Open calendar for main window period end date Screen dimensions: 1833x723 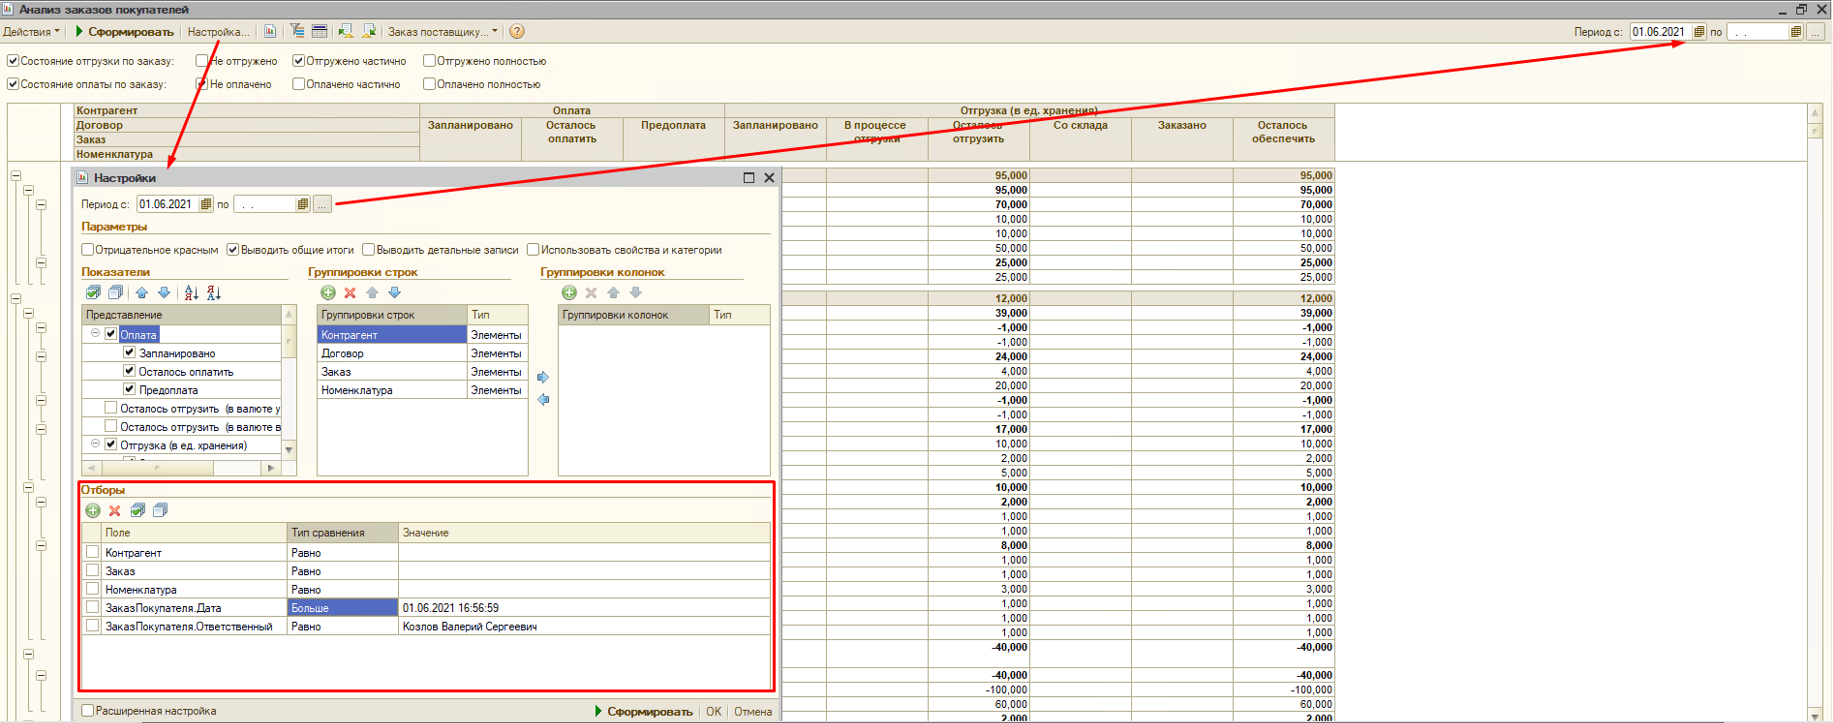click(x=1796, y=32)
